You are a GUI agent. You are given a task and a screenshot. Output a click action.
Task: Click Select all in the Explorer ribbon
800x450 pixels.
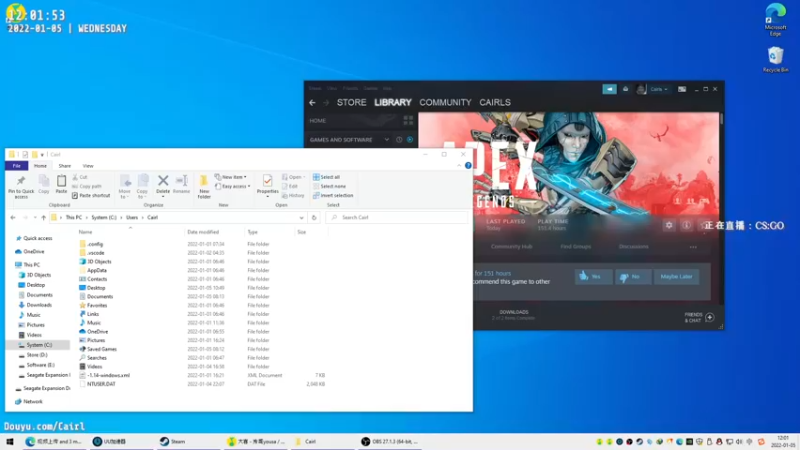327,177
